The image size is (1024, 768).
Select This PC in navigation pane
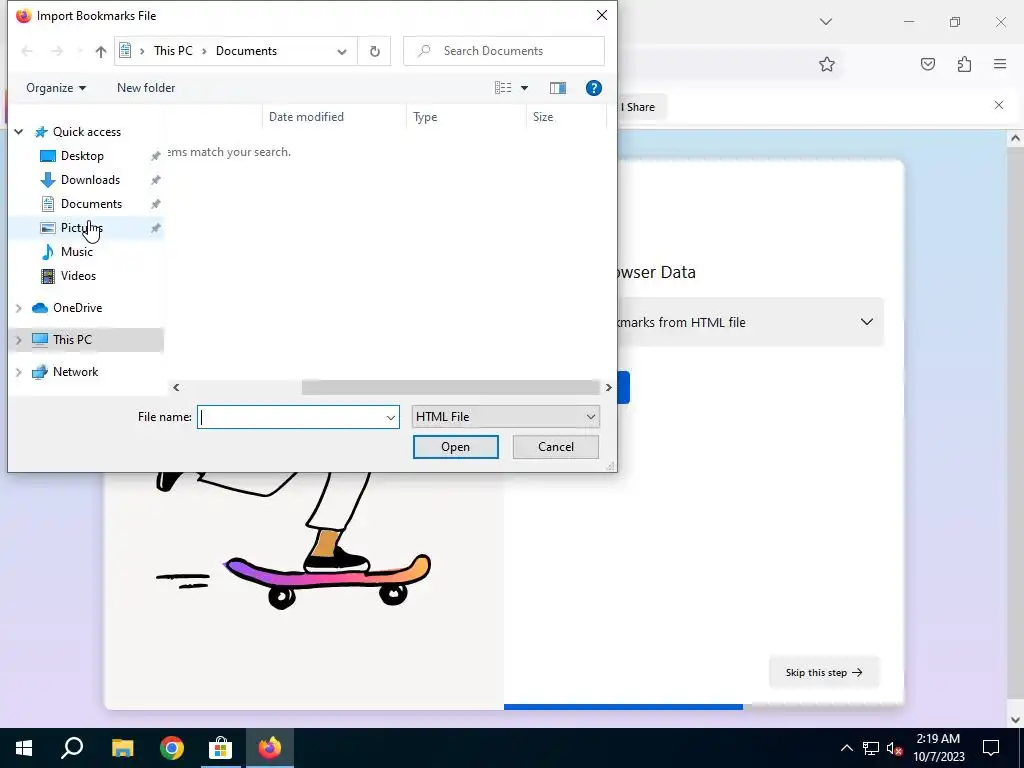(x=72, y=340)
